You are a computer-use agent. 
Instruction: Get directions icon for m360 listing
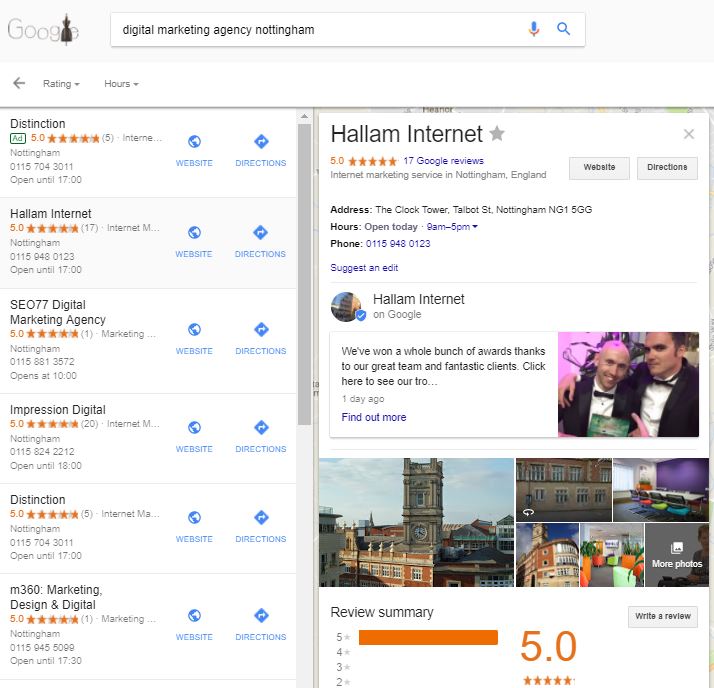261,616
